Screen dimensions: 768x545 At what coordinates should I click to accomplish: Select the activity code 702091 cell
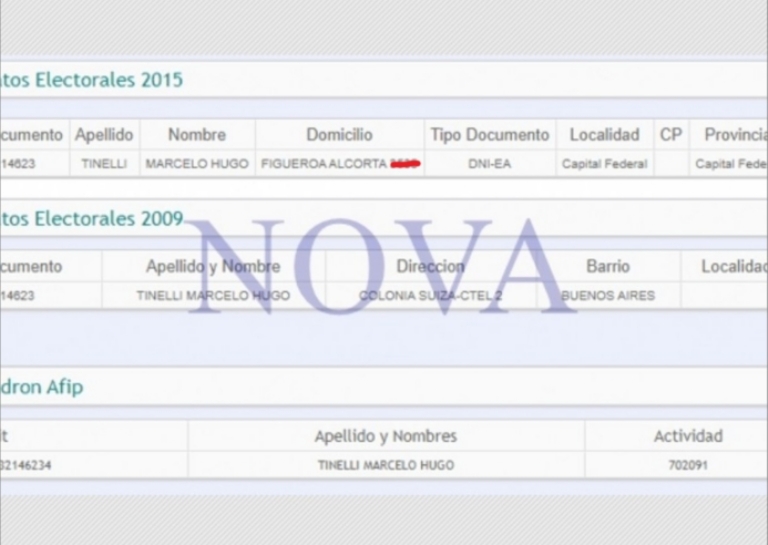pos(688,465)
